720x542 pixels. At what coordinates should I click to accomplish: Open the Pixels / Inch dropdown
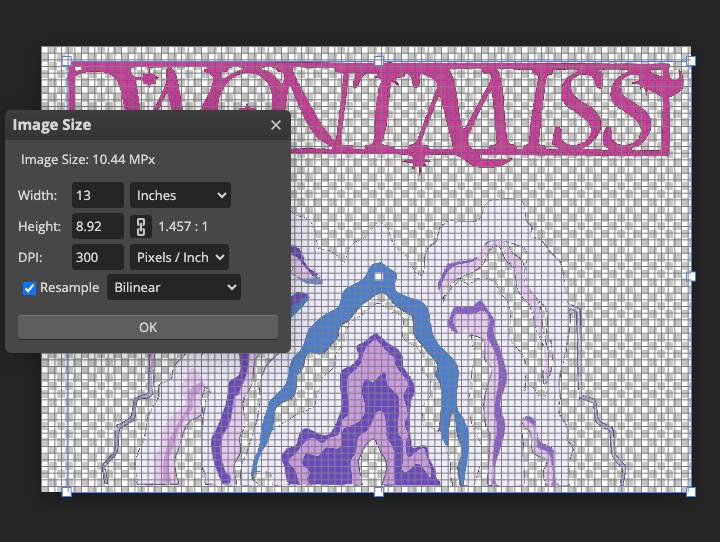[x=180, y=257]
